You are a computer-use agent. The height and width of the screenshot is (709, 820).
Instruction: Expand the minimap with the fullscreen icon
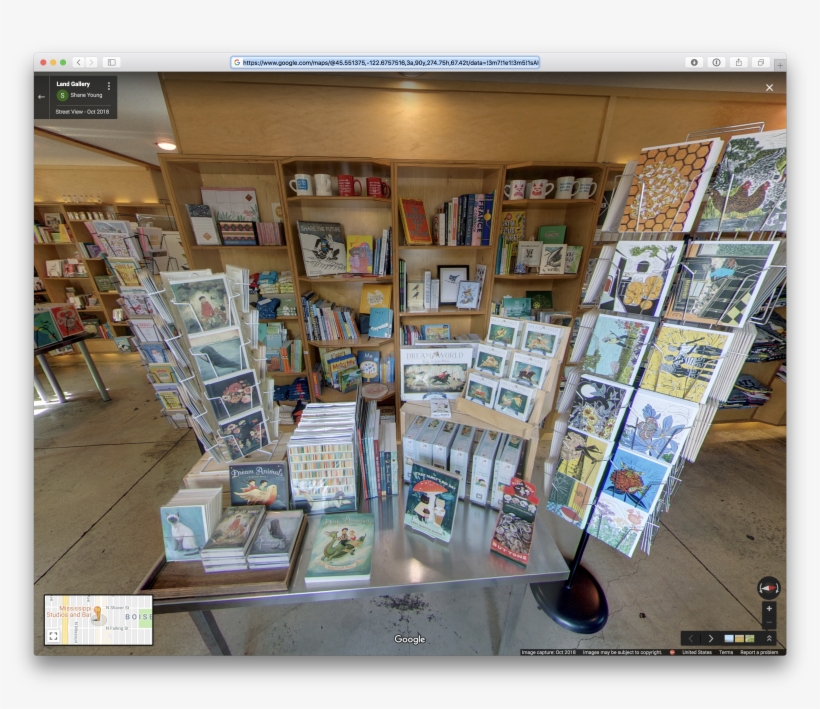tap(53, 636)
